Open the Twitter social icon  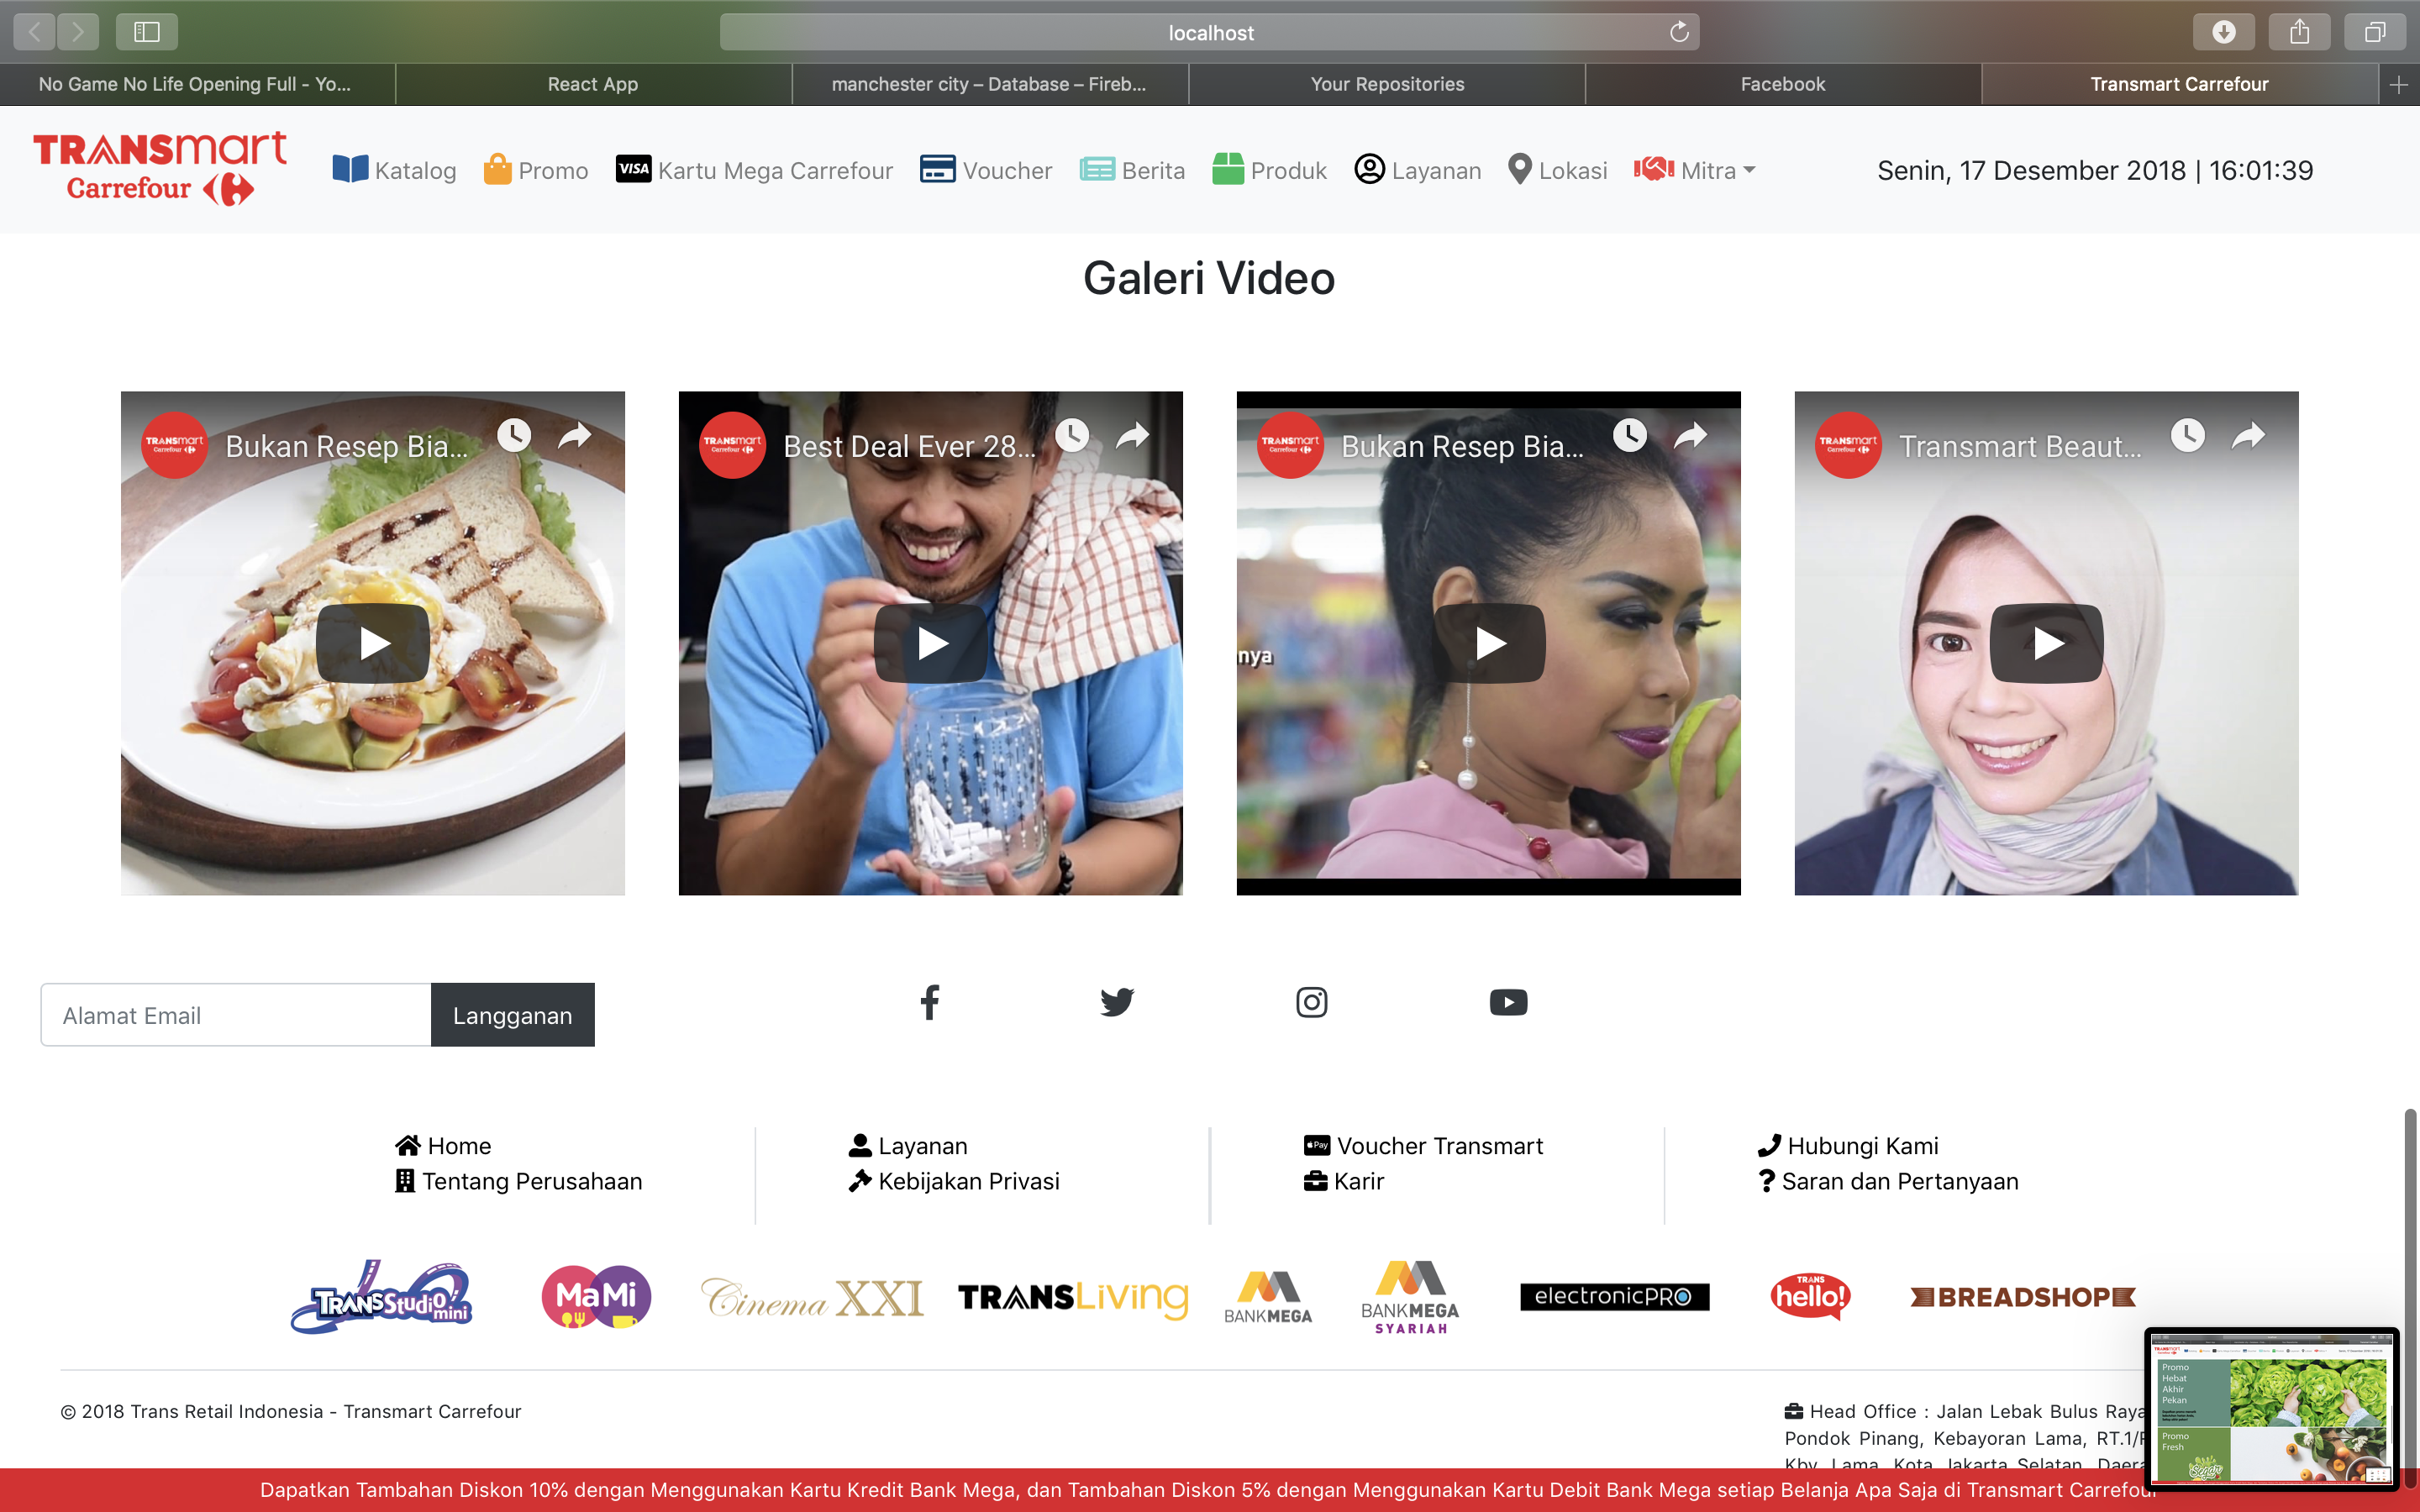(1117, 1002)
